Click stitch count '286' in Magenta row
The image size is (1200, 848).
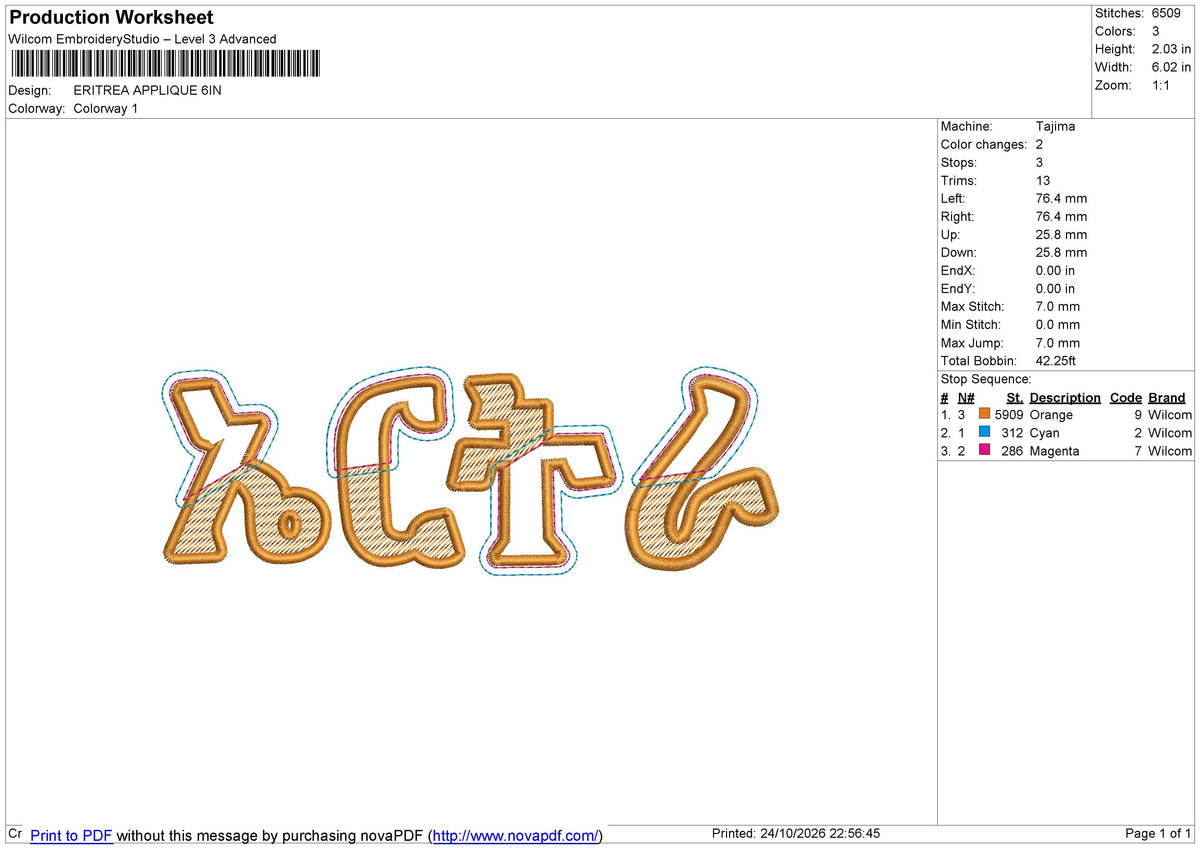1012,450
